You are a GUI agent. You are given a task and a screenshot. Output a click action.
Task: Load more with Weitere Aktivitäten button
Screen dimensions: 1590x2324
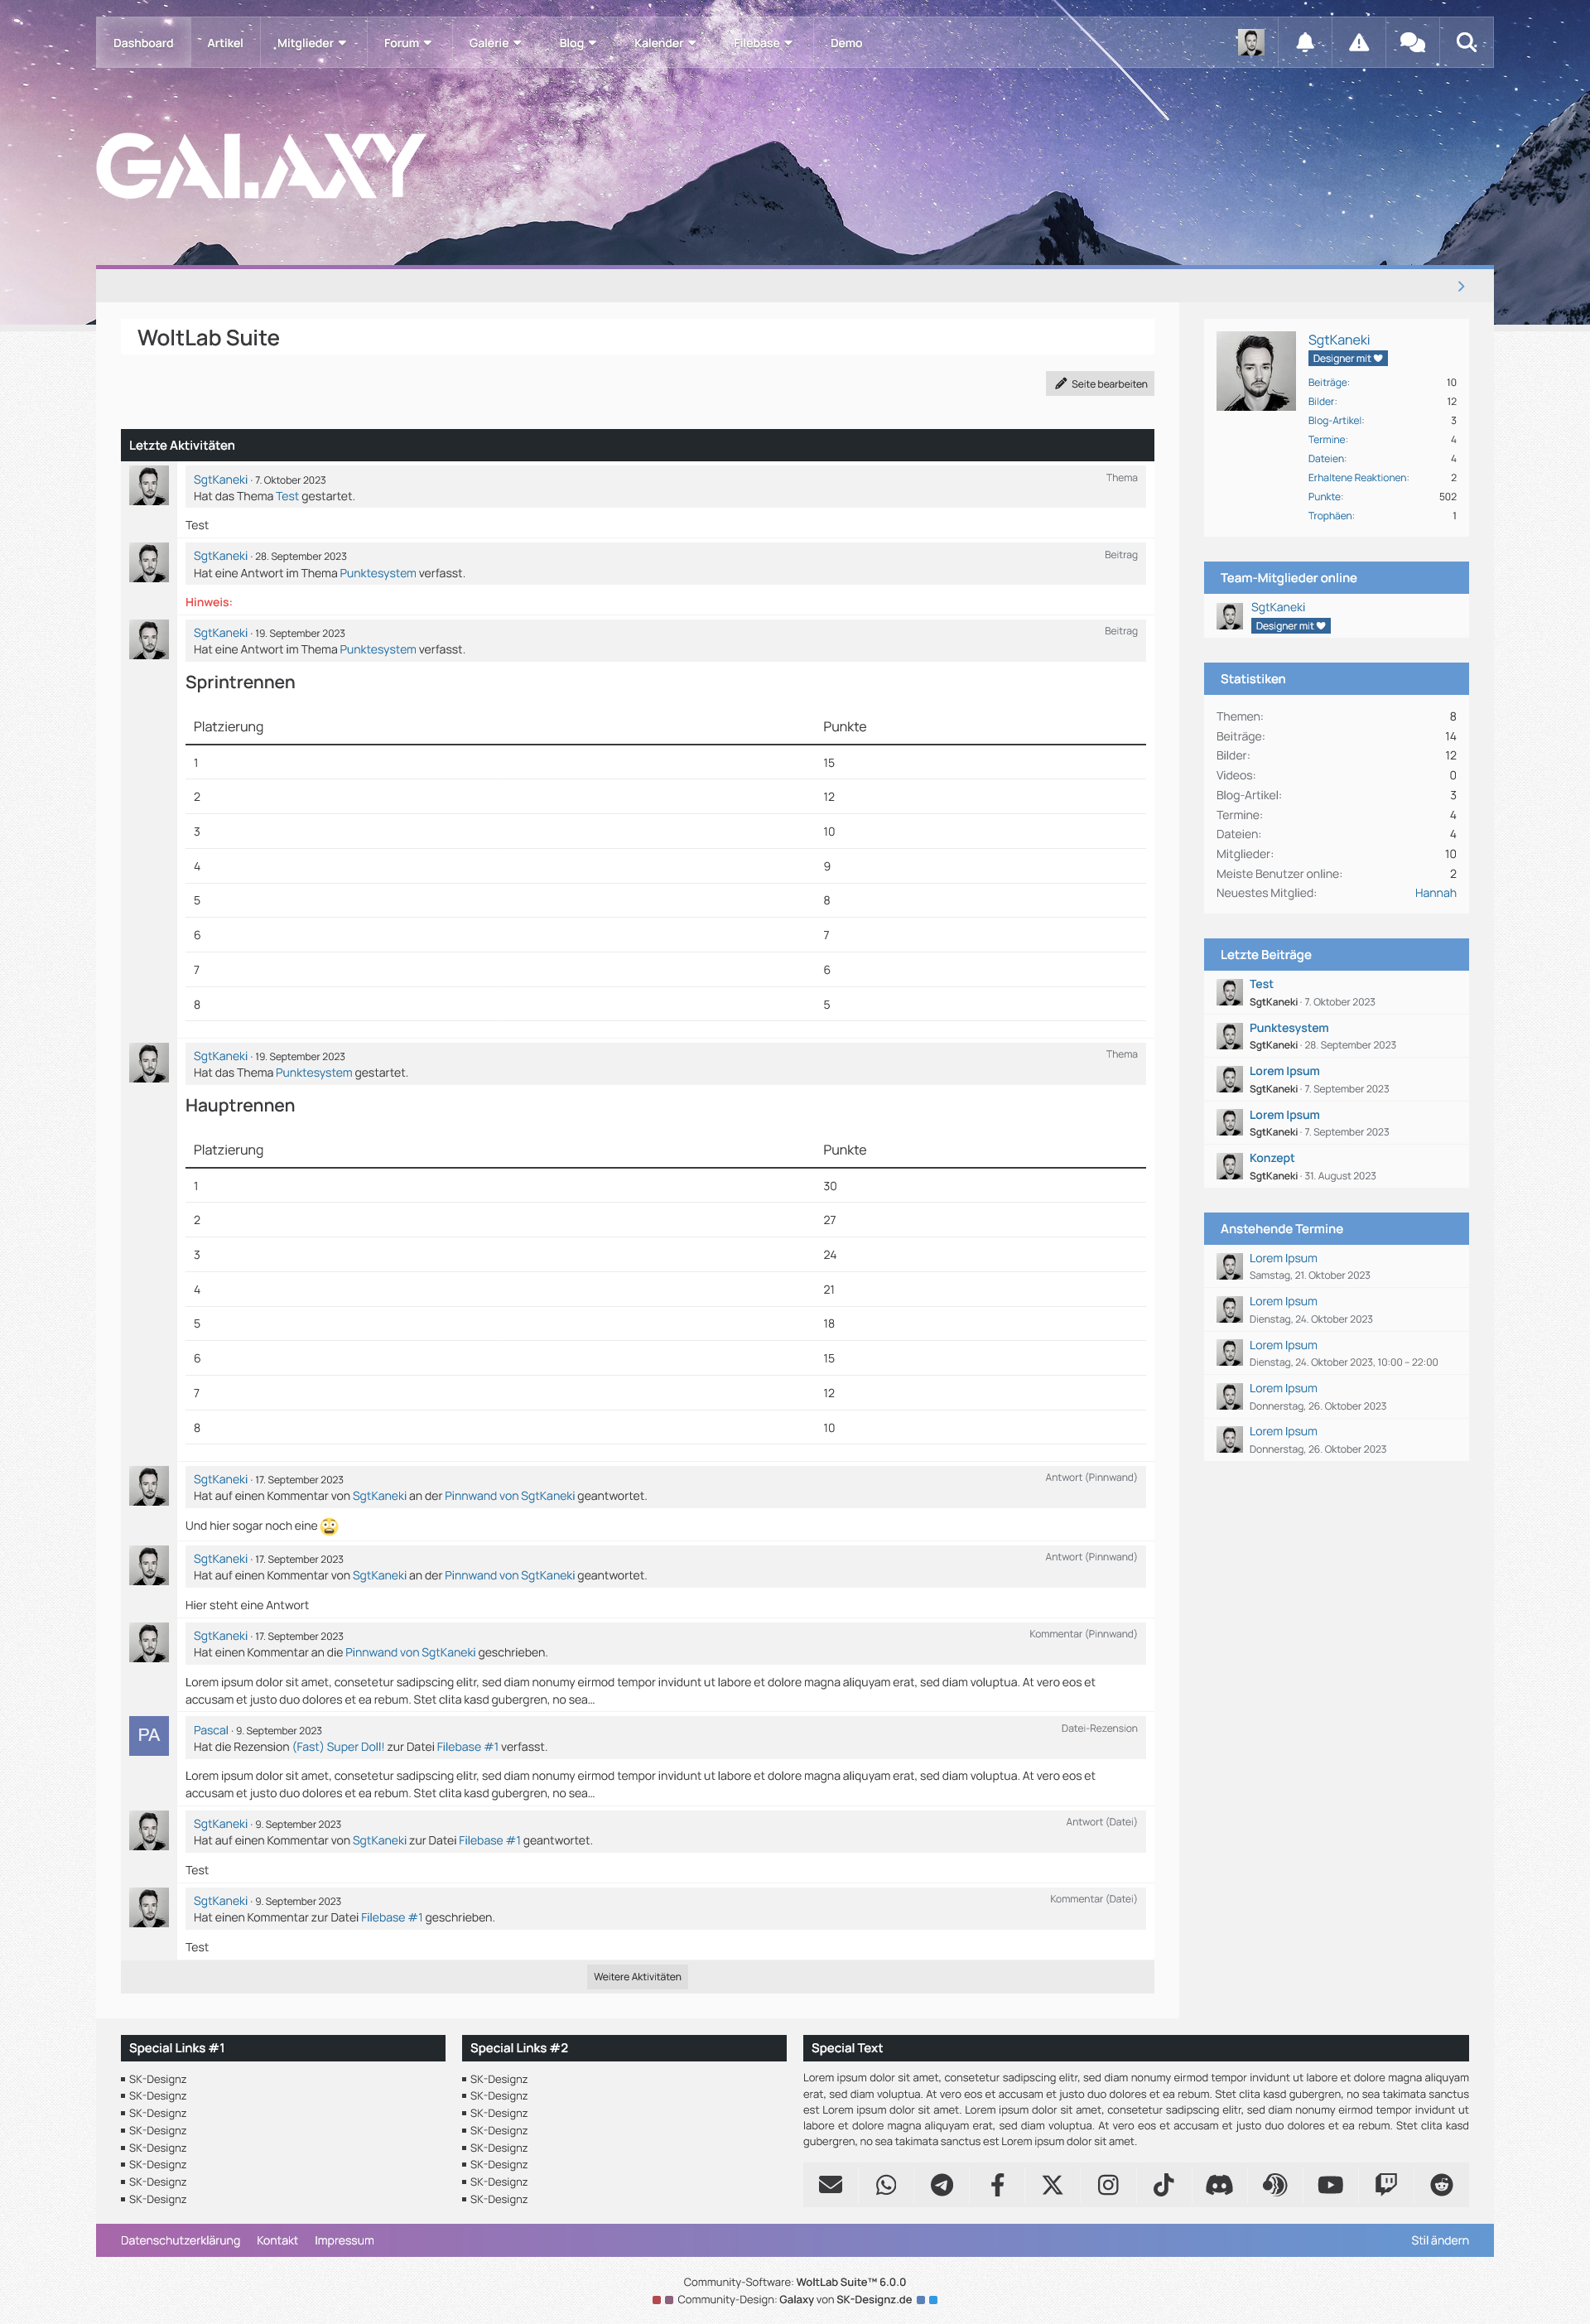pyautogui.click(x=637, y=1976)
